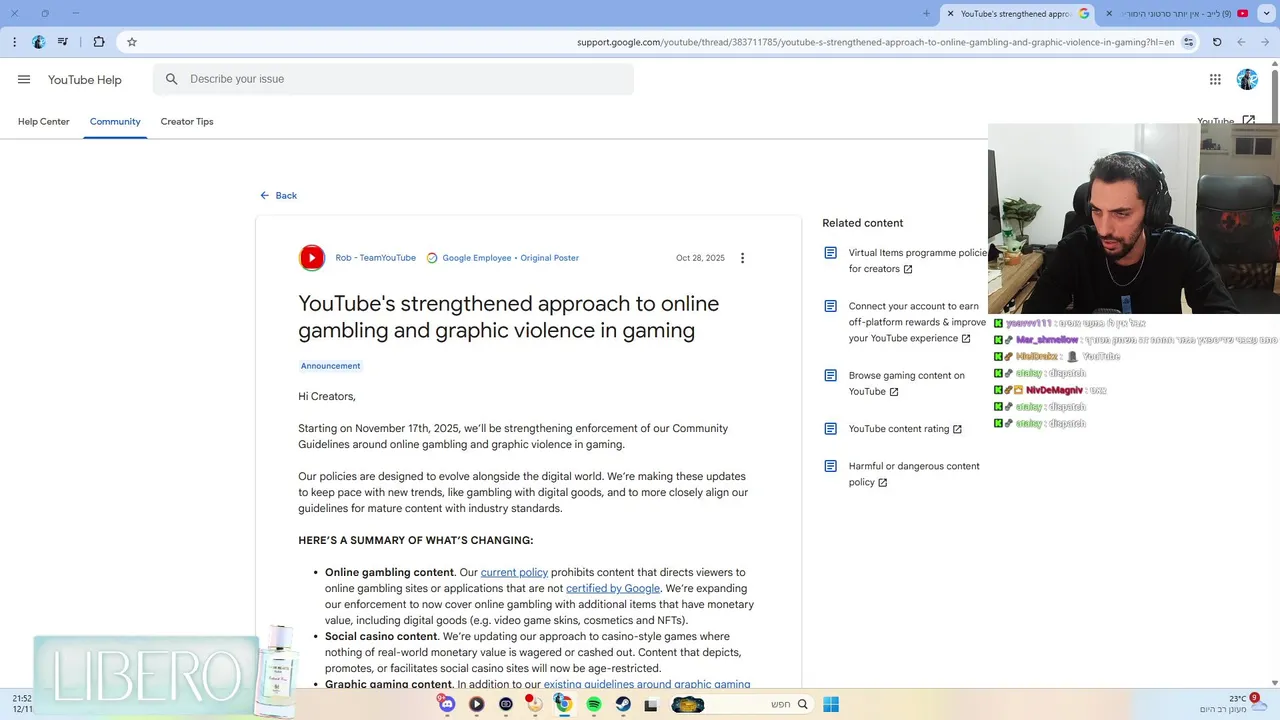Image resolution: width=1280 pixels, height=720 pixels.
Task: Click the article icon beside Browse gaming content
Action: point(830,376)
